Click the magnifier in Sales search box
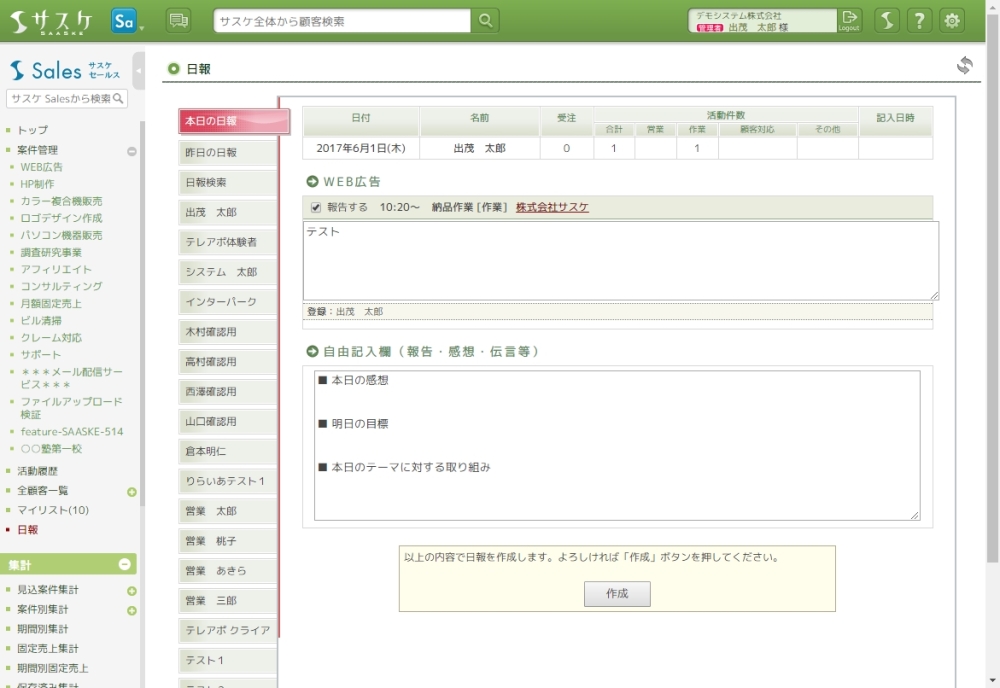Image resolution: width=1000 pixels, height=688 pixels. (x=119, y=99)
